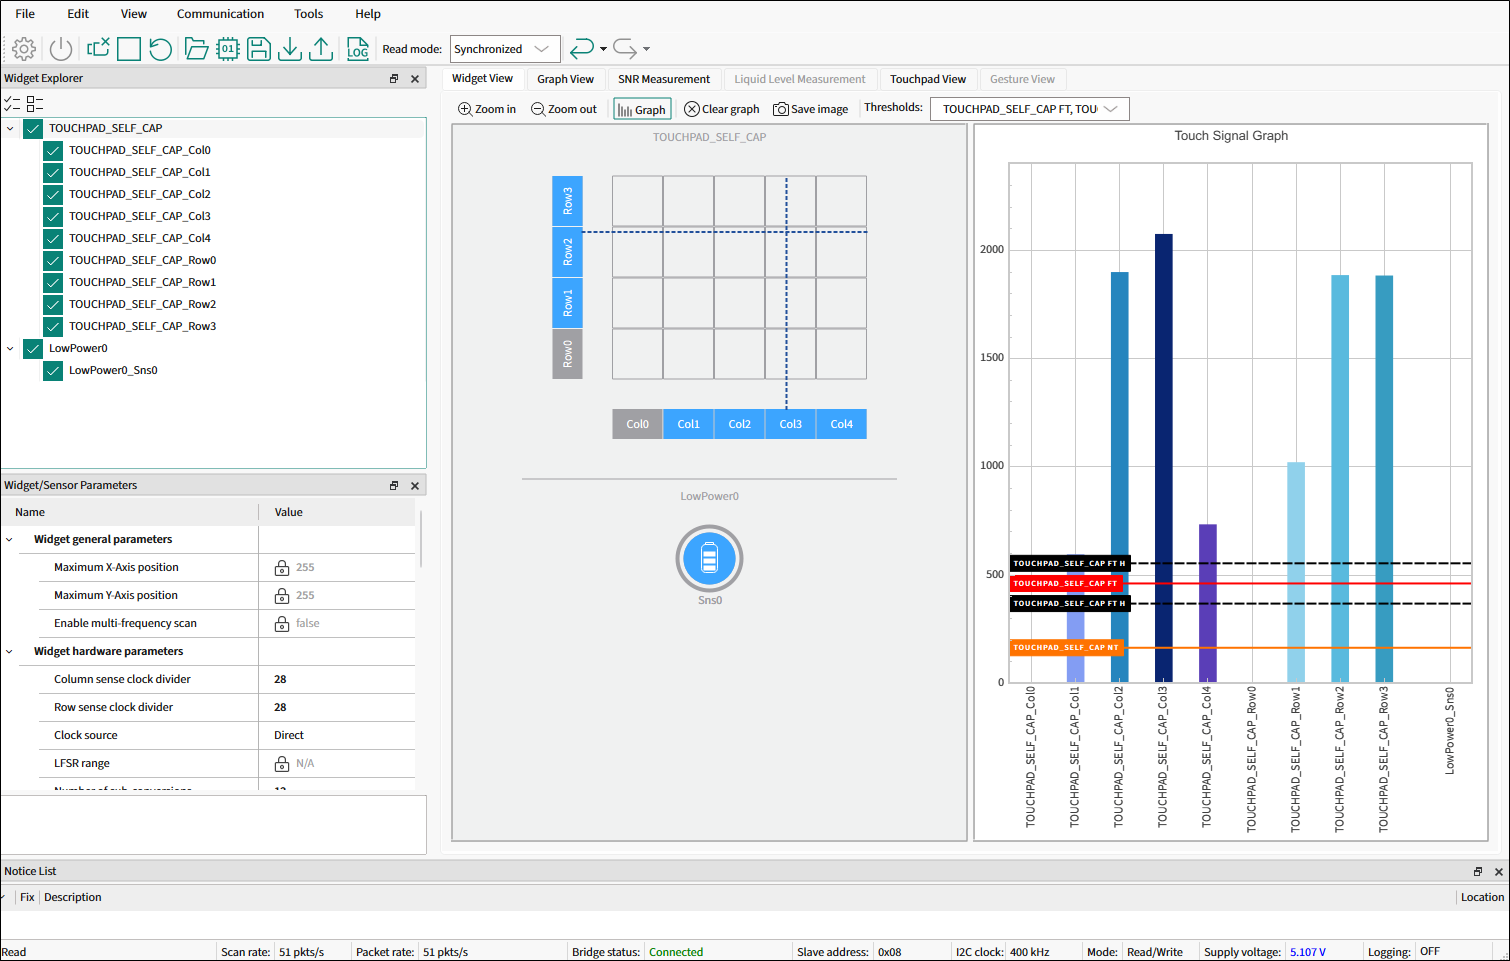Collapse the Widget general parameters group
Image resolution: width=1510 pixels, height=961 pixels.
pos(10,540)
